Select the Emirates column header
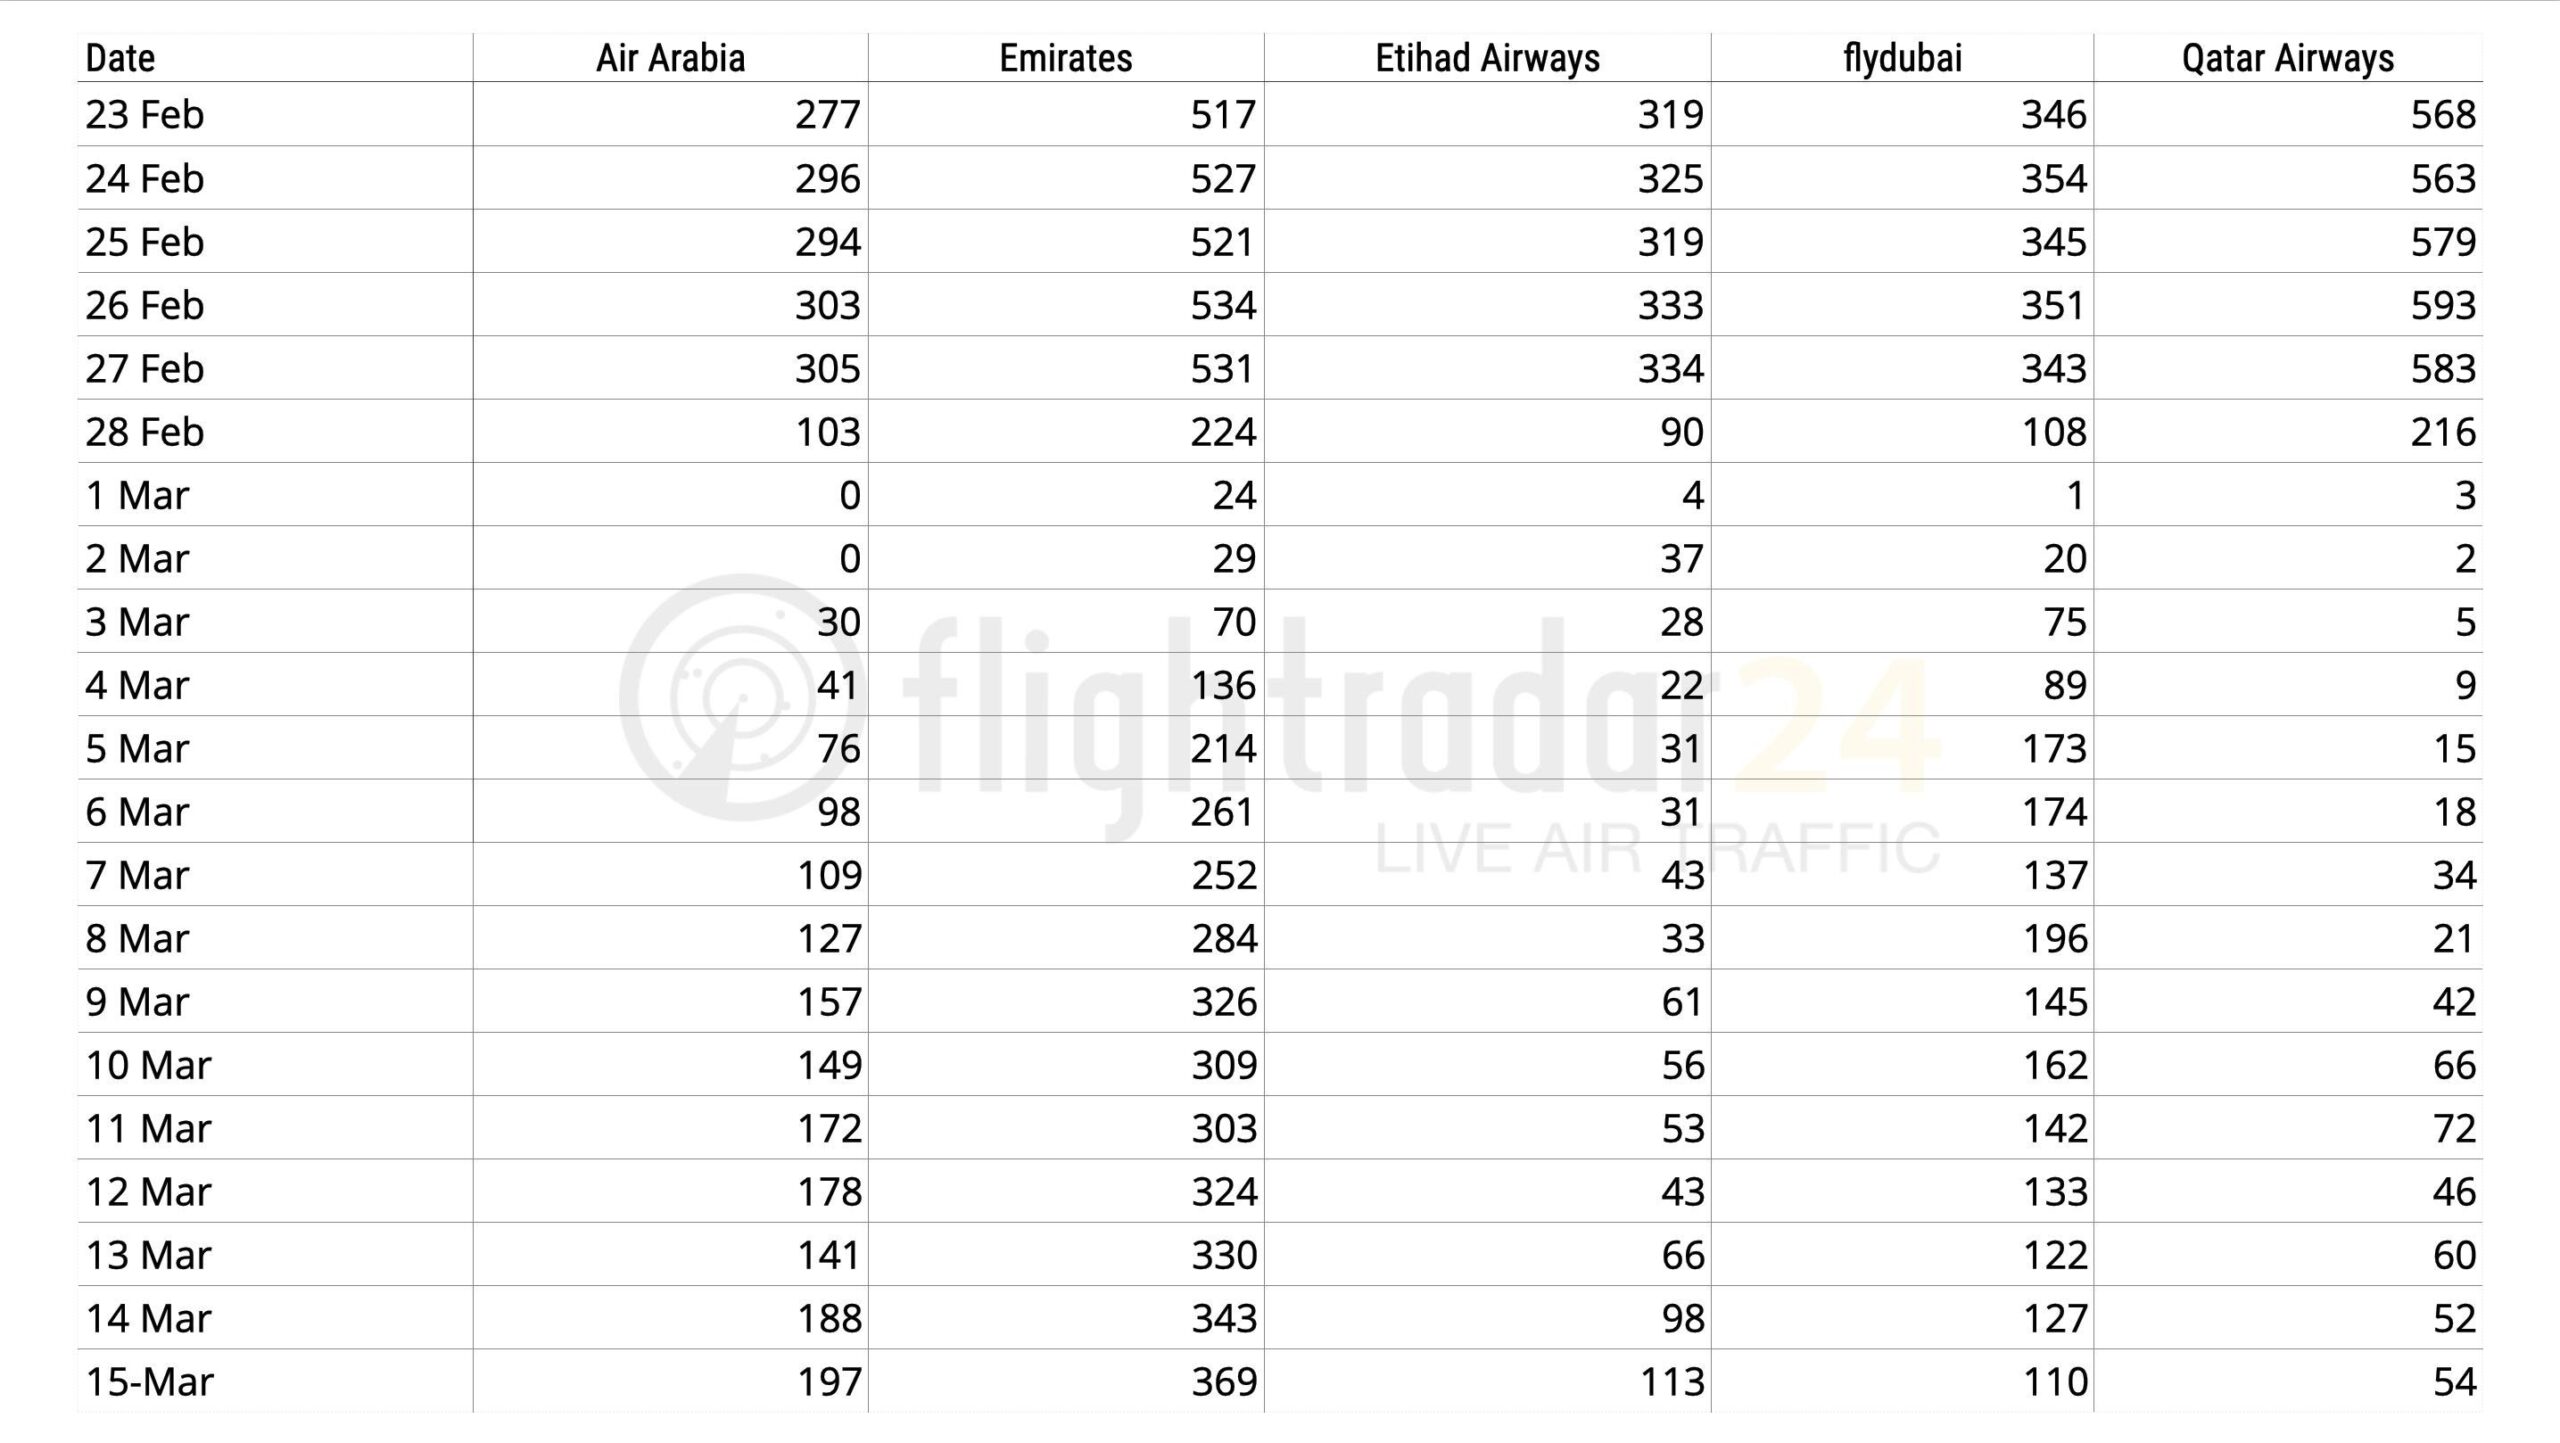The height and width of the screenshot is (1443, 2560). coord(1065,58)
